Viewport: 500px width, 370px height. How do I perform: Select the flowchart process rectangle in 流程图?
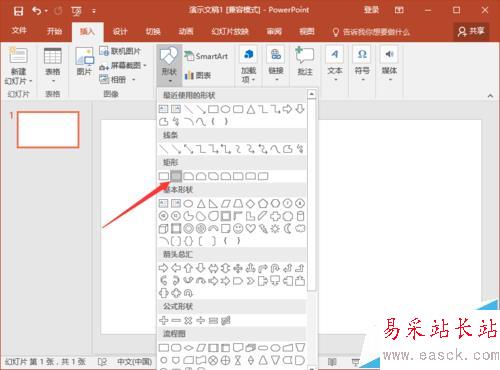point(163,348)
